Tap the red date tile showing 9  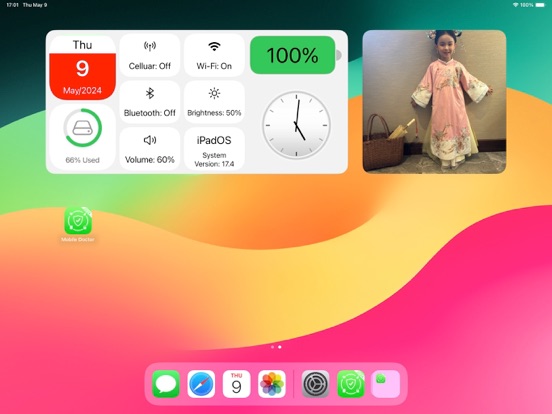(x=82, y=76)
